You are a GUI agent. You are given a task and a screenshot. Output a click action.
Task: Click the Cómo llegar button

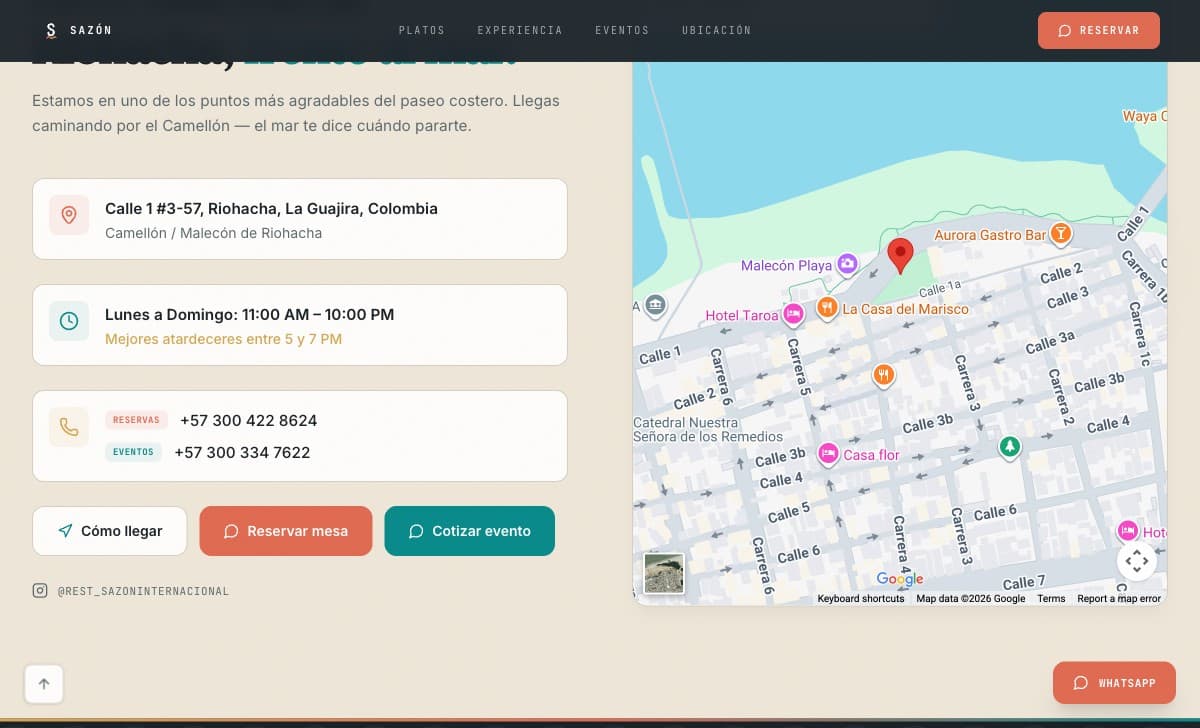click(110, 531)
